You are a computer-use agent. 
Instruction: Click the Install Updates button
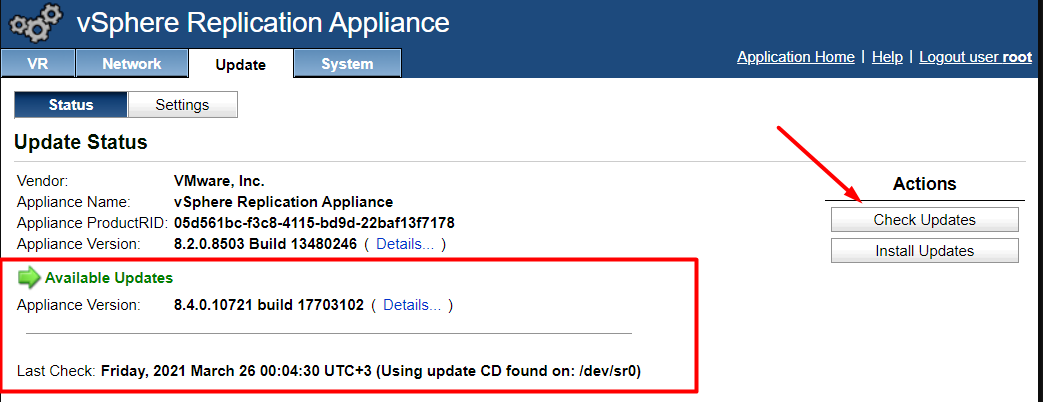[x=924, y=251]
